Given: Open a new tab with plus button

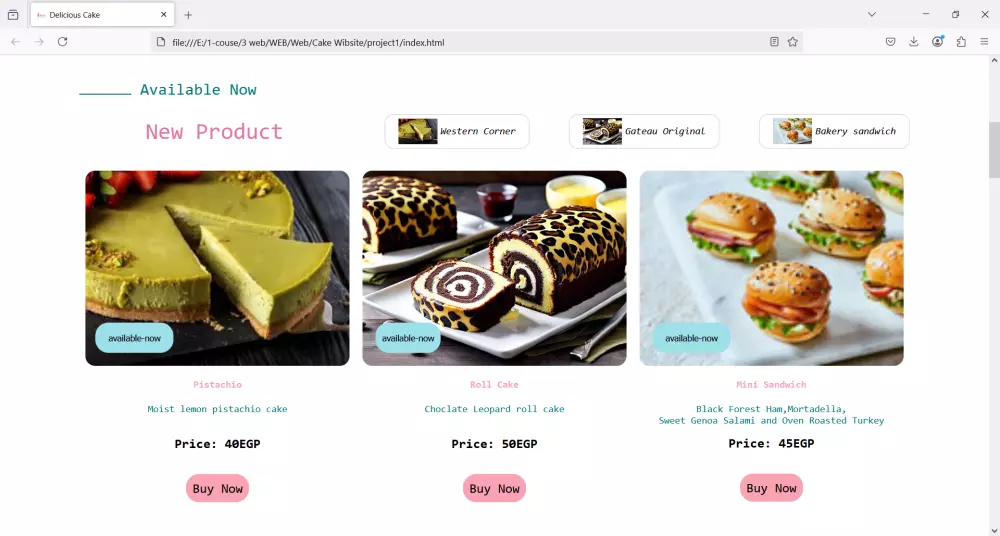Looking at the screenshot, I should 188,15.
